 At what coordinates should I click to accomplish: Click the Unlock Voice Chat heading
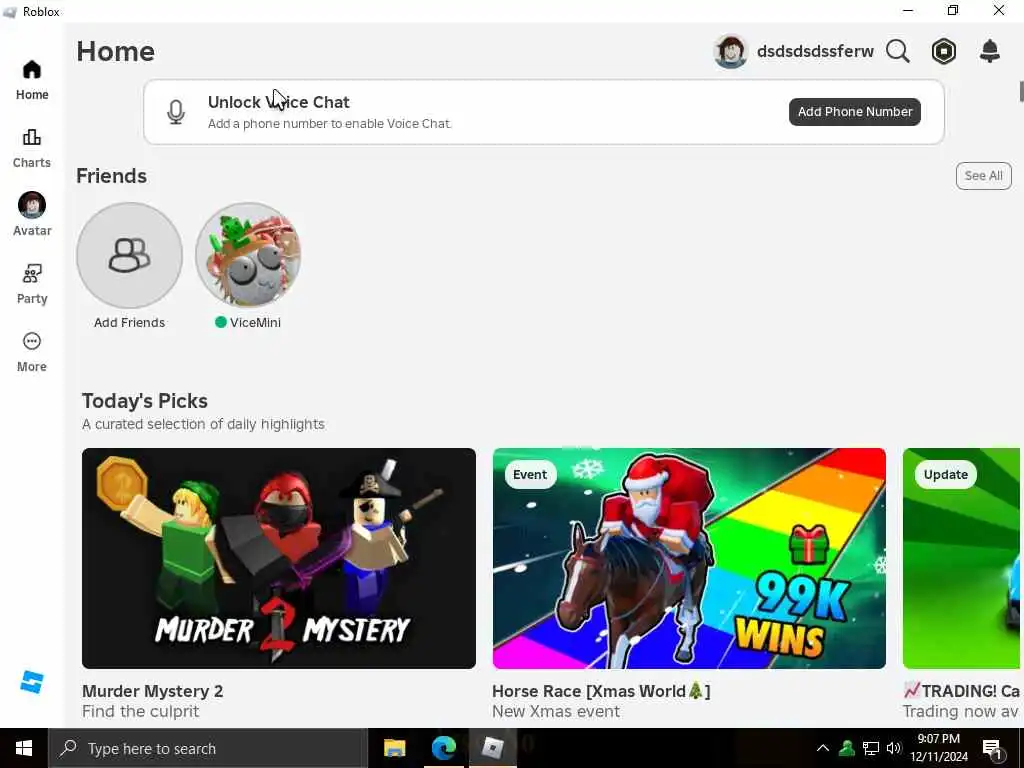[x=279, y=102]
